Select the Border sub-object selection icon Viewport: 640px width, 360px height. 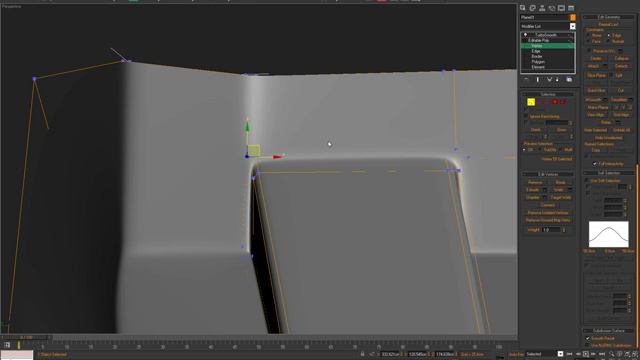(547, 102)
